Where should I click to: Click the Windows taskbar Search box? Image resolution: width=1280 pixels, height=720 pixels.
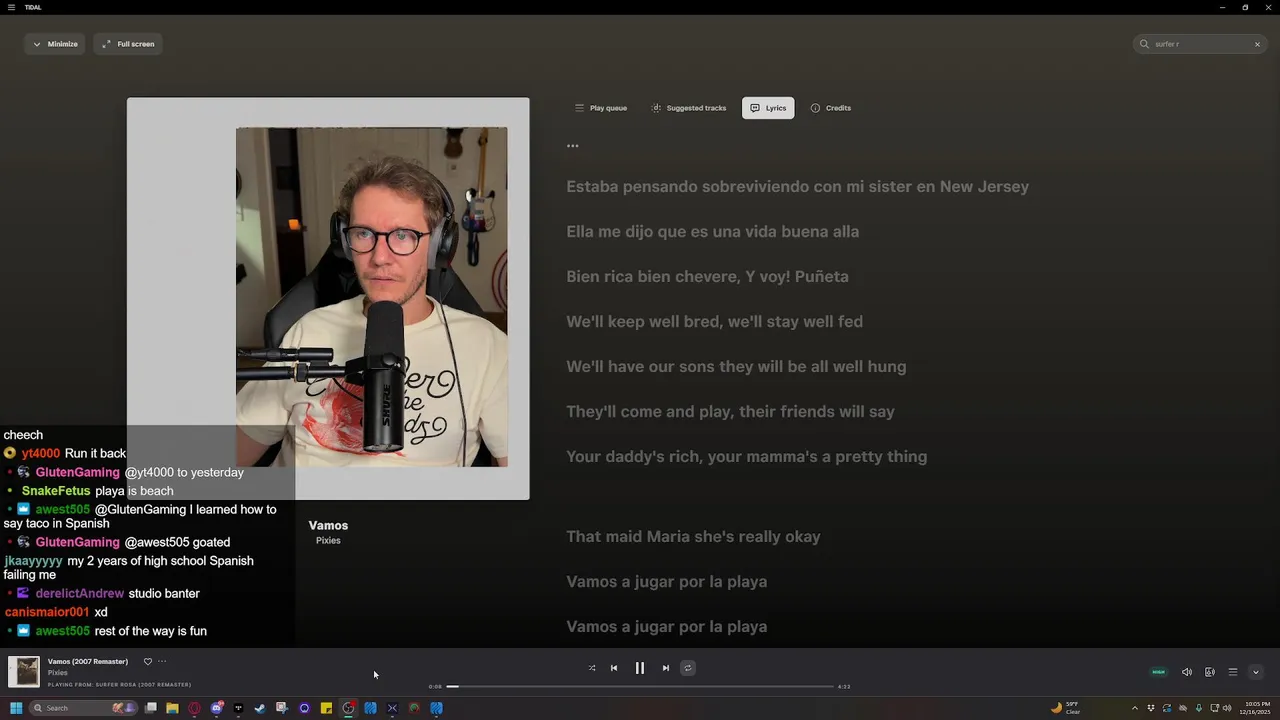(83, 708)
